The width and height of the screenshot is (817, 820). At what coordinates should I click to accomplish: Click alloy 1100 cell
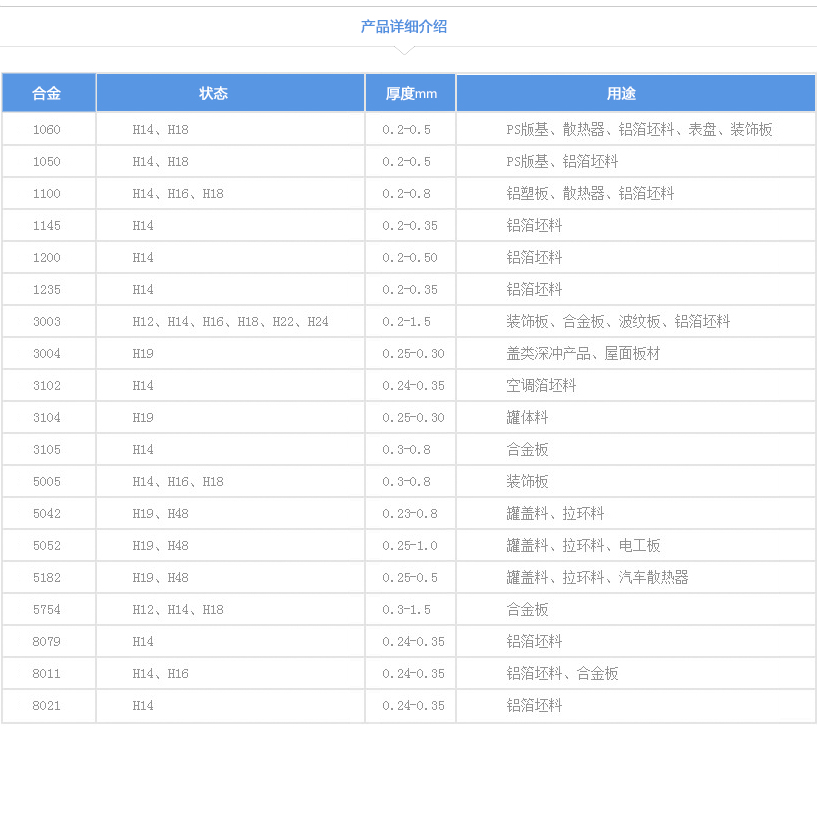tap(48, 193)
